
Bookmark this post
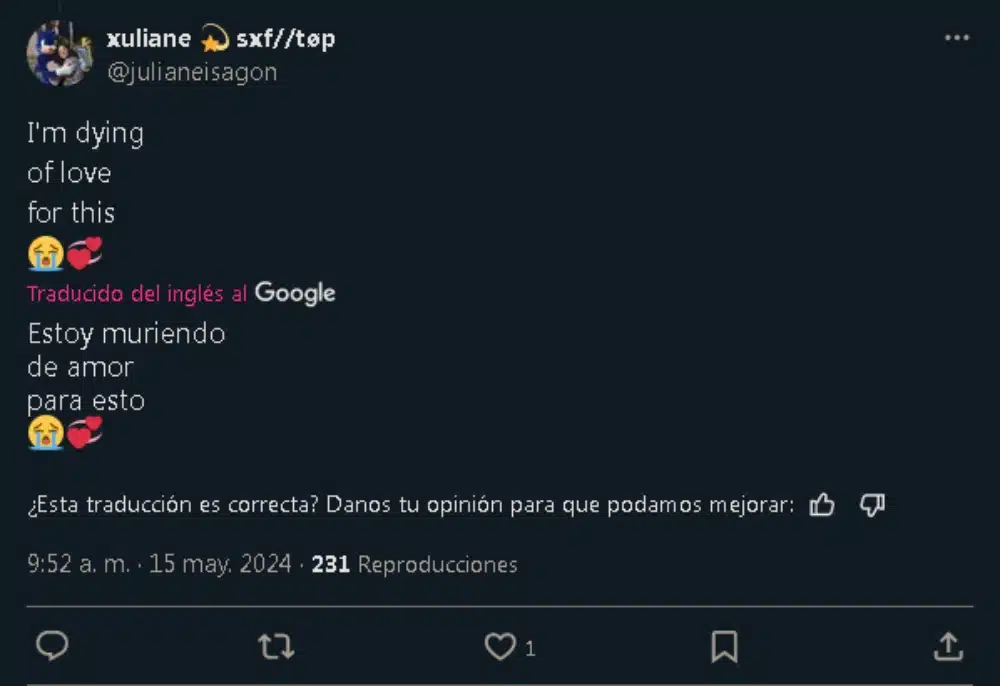[724, 646]
